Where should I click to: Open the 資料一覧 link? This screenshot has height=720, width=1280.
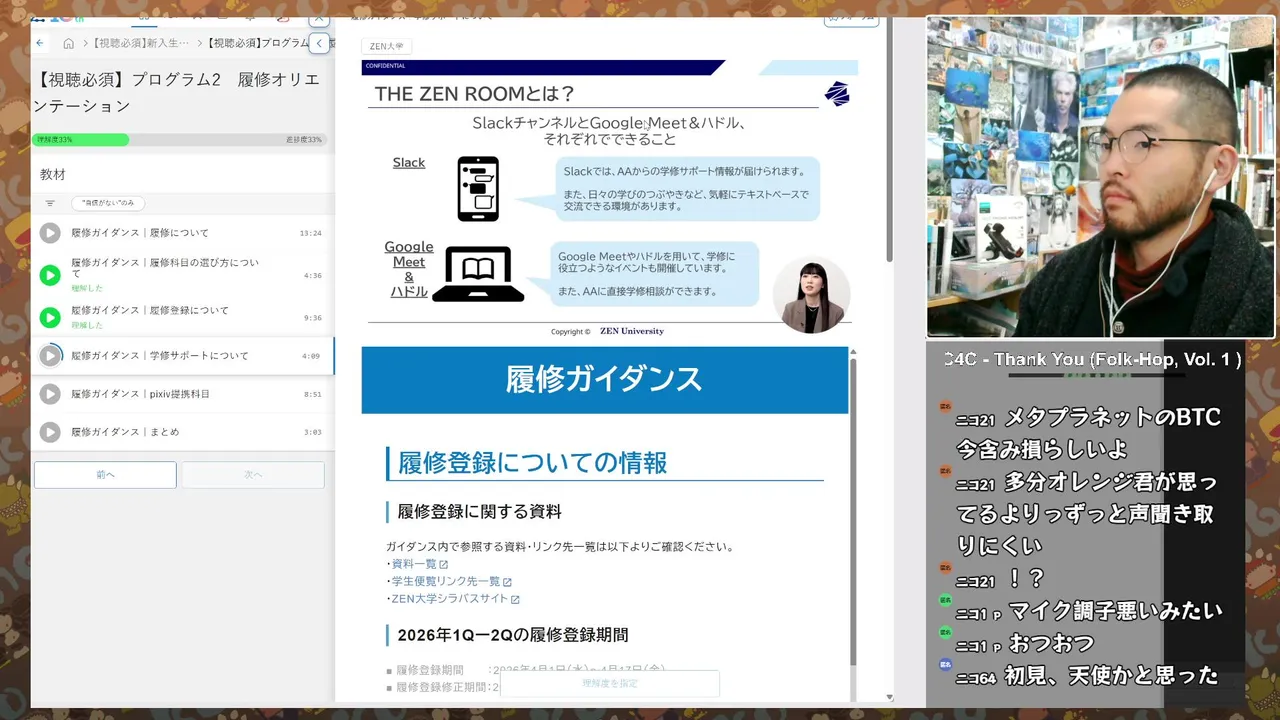[x=414, y=564]
